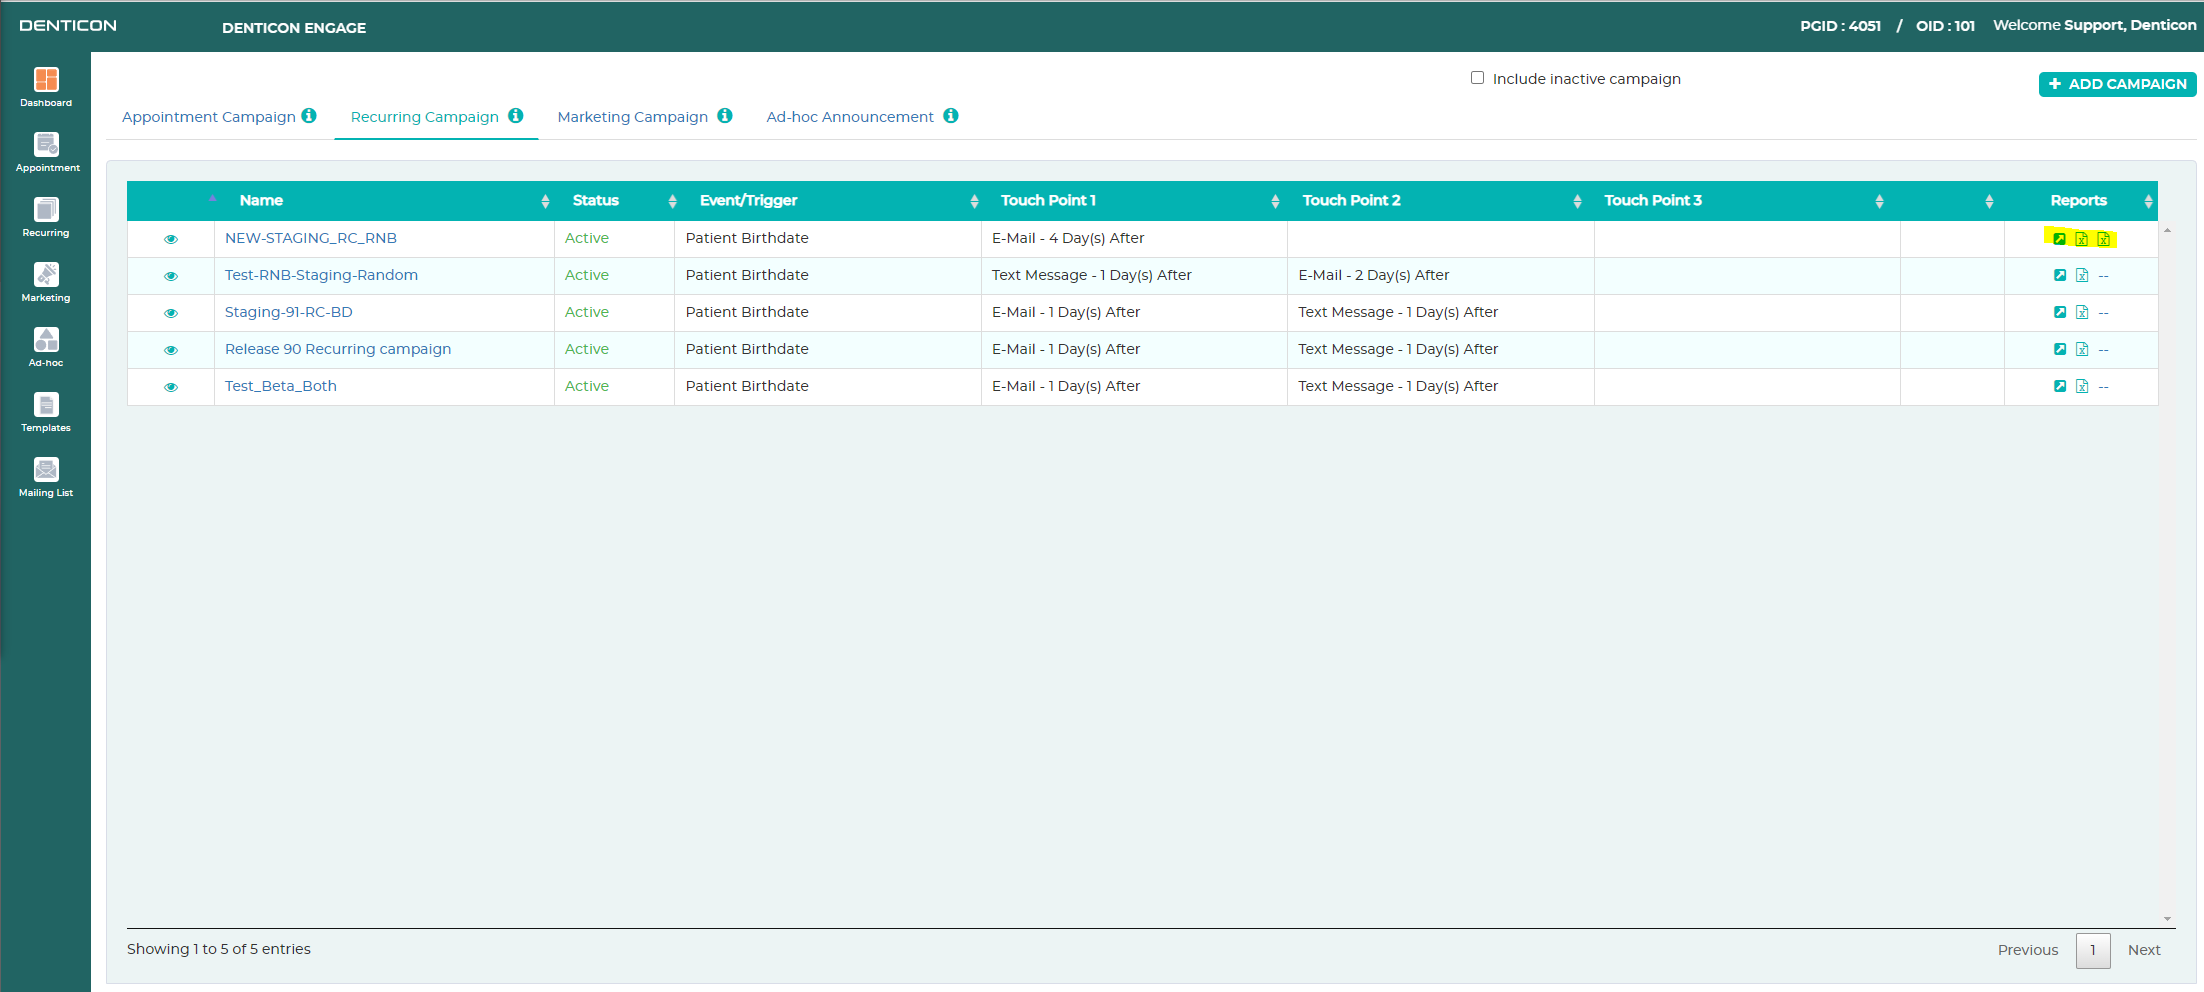Screen dimensions: 2204x992
Task: Click the DENTICON logo
Action: pyautogui.click(x=68, y=26)
